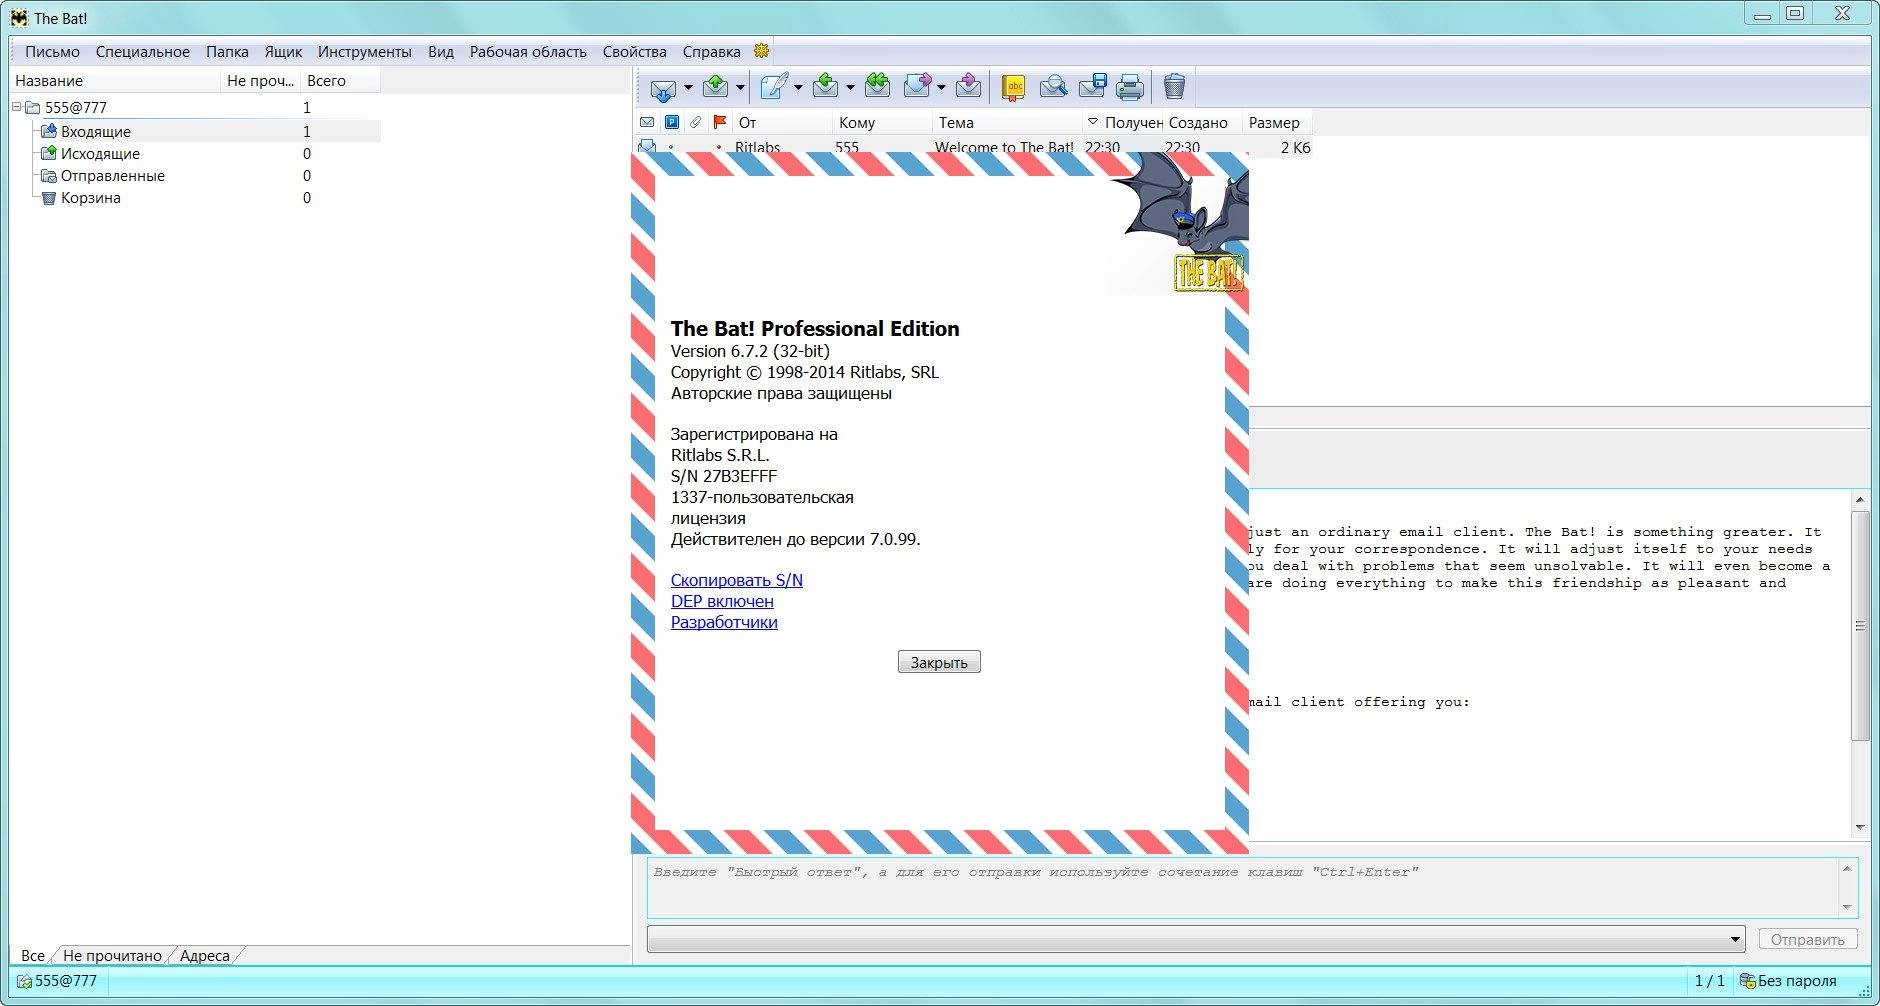Viewport: 1880px width, 1006px height.
Task: Click the Без пароля status bar text
Action: [x=1797, y=981]
